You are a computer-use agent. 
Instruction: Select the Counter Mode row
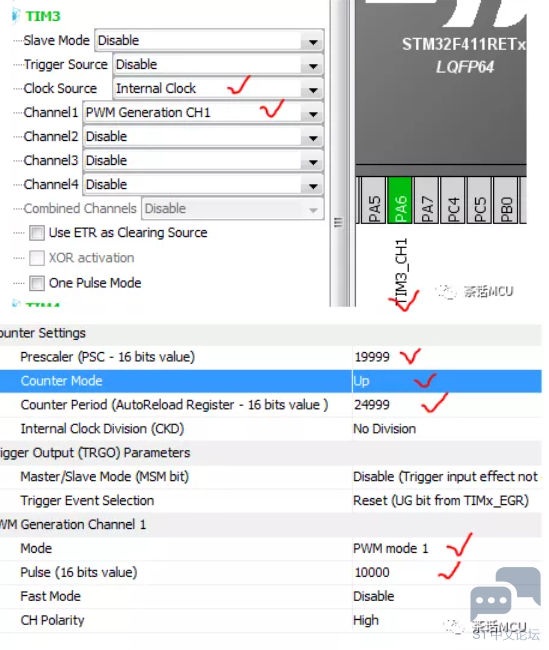tap(271, 381)
